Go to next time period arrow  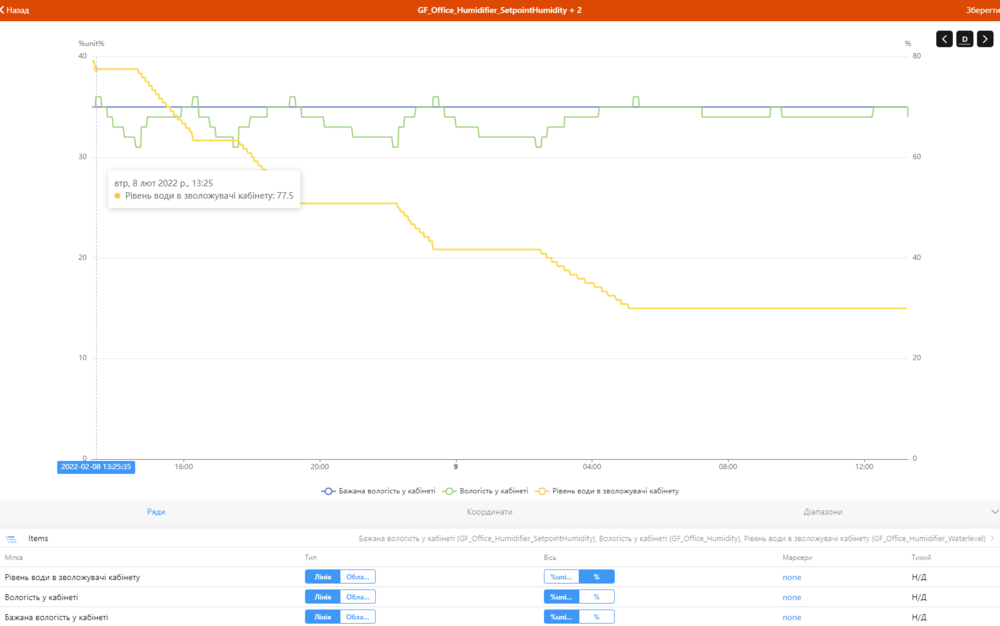pyautogui.click(x=985, y=39)
